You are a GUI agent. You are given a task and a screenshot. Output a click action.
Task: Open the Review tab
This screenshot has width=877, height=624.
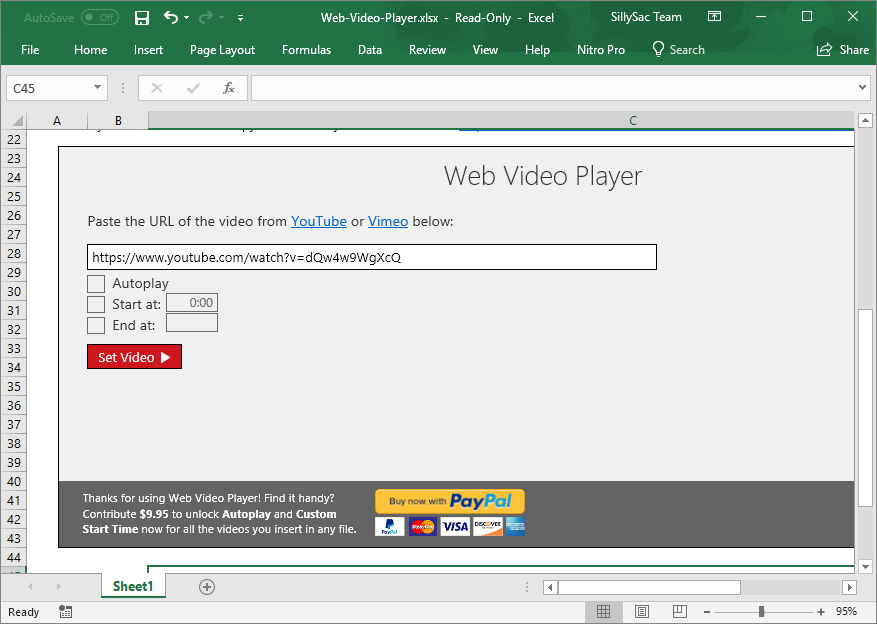click(x=427, y=50)
